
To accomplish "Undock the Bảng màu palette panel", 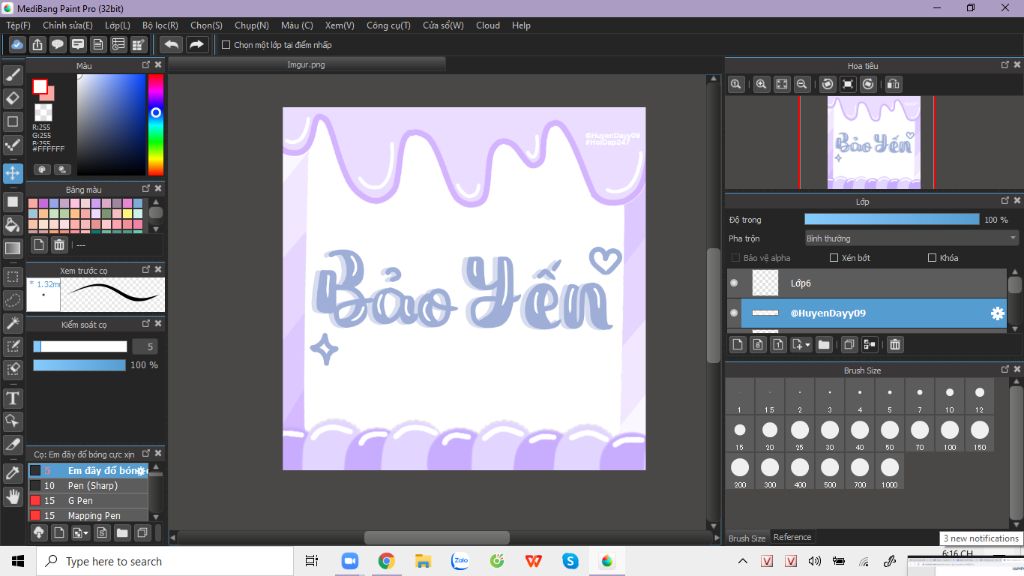I will point(146,189).
